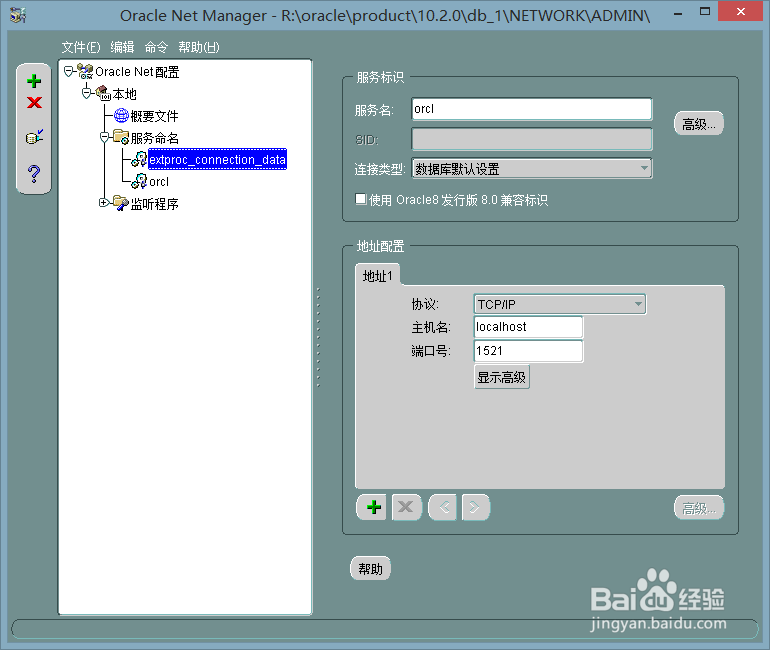Viewport: 770px width, 650px height.
Task: Maximize the Oracle Net Manager window
Action: pyautogui.click(x=705, y=12)
